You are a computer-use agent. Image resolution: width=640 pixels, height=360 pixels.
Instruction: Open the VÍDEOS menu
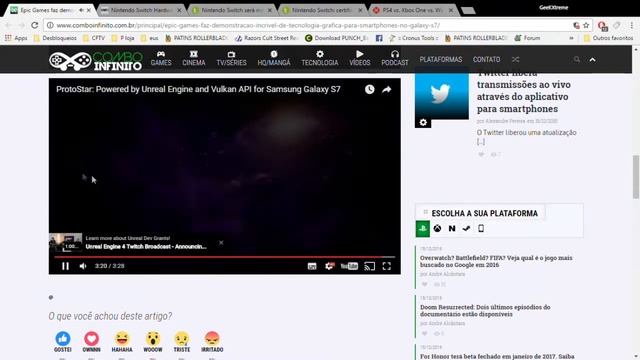(x=360, y=59)
